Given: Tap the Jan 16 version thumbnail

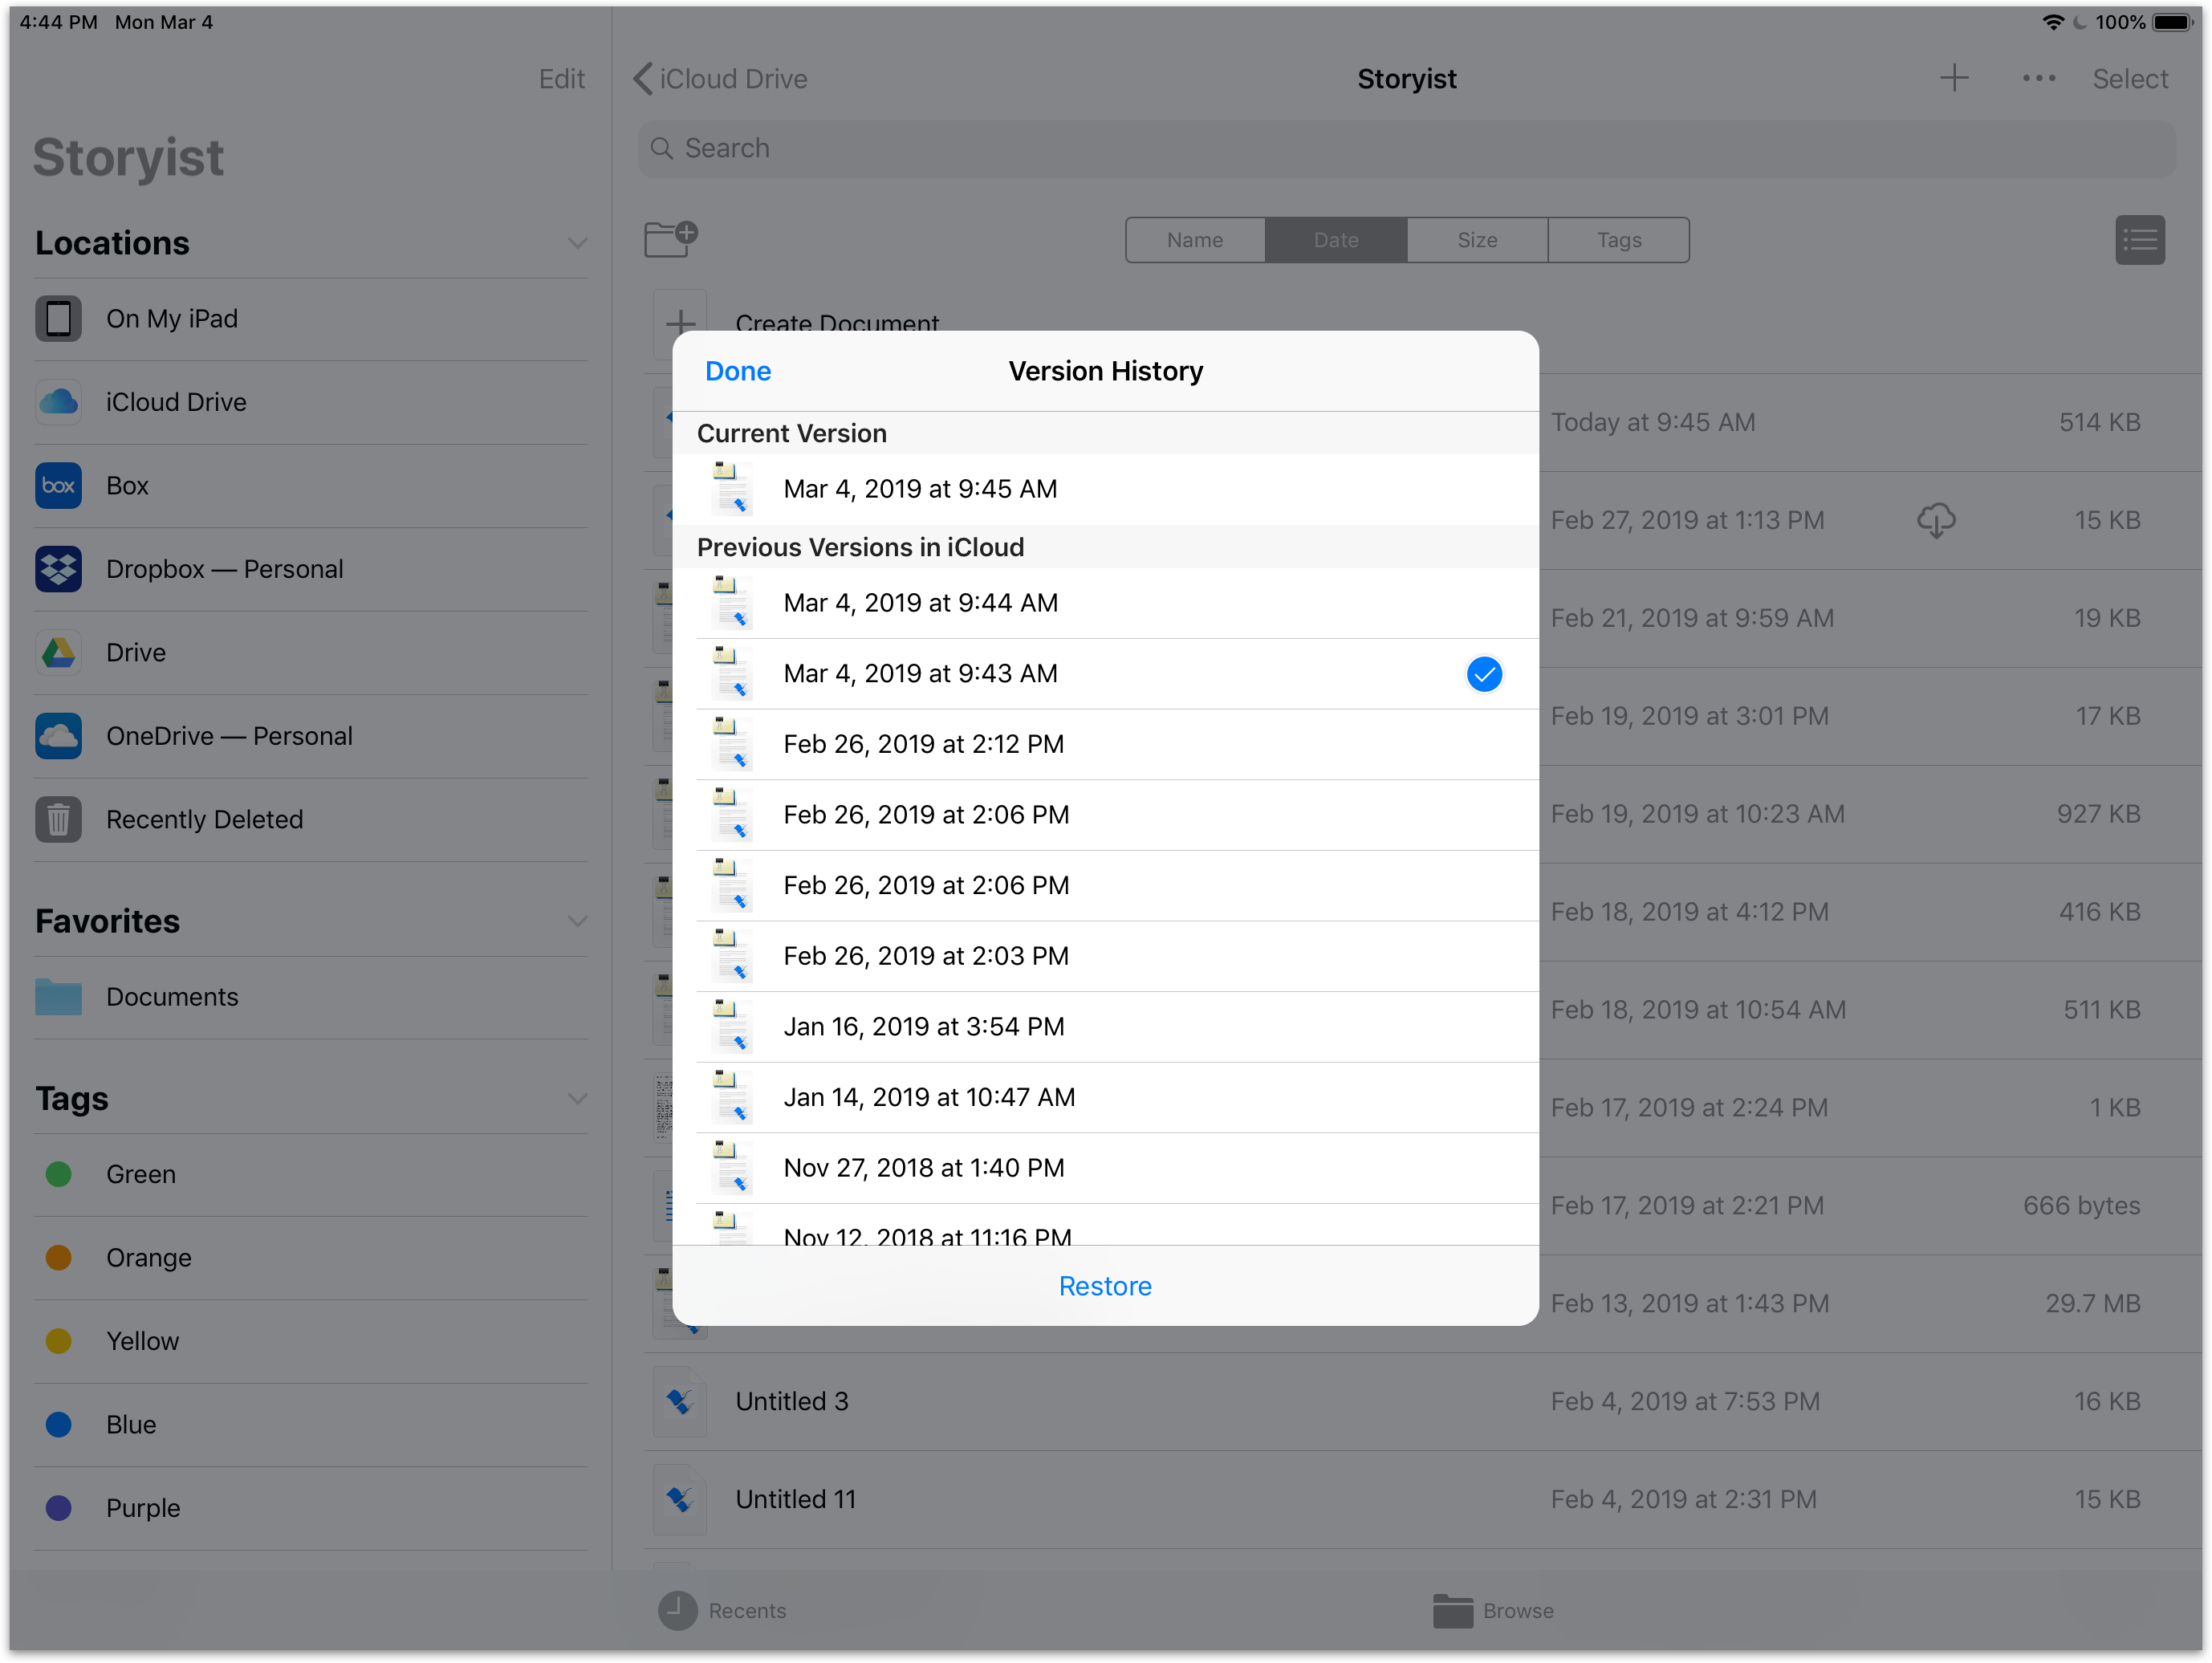Looking at the screenshot, I should coord(731,1026).
